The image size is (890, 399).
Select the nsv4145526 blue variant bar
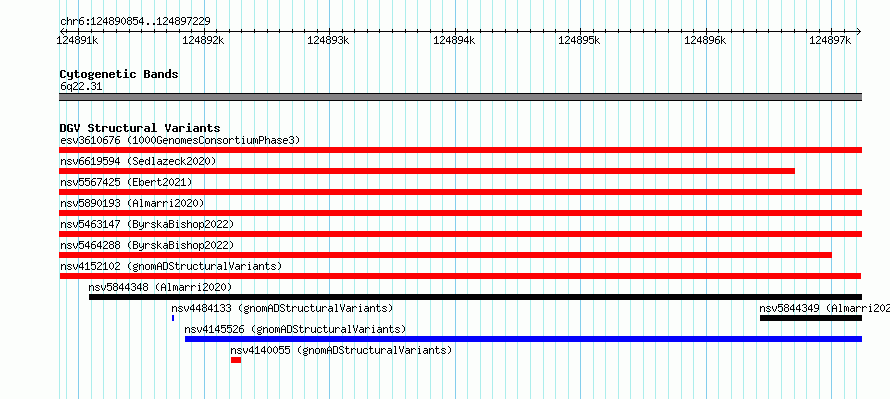tap(523, 339)
